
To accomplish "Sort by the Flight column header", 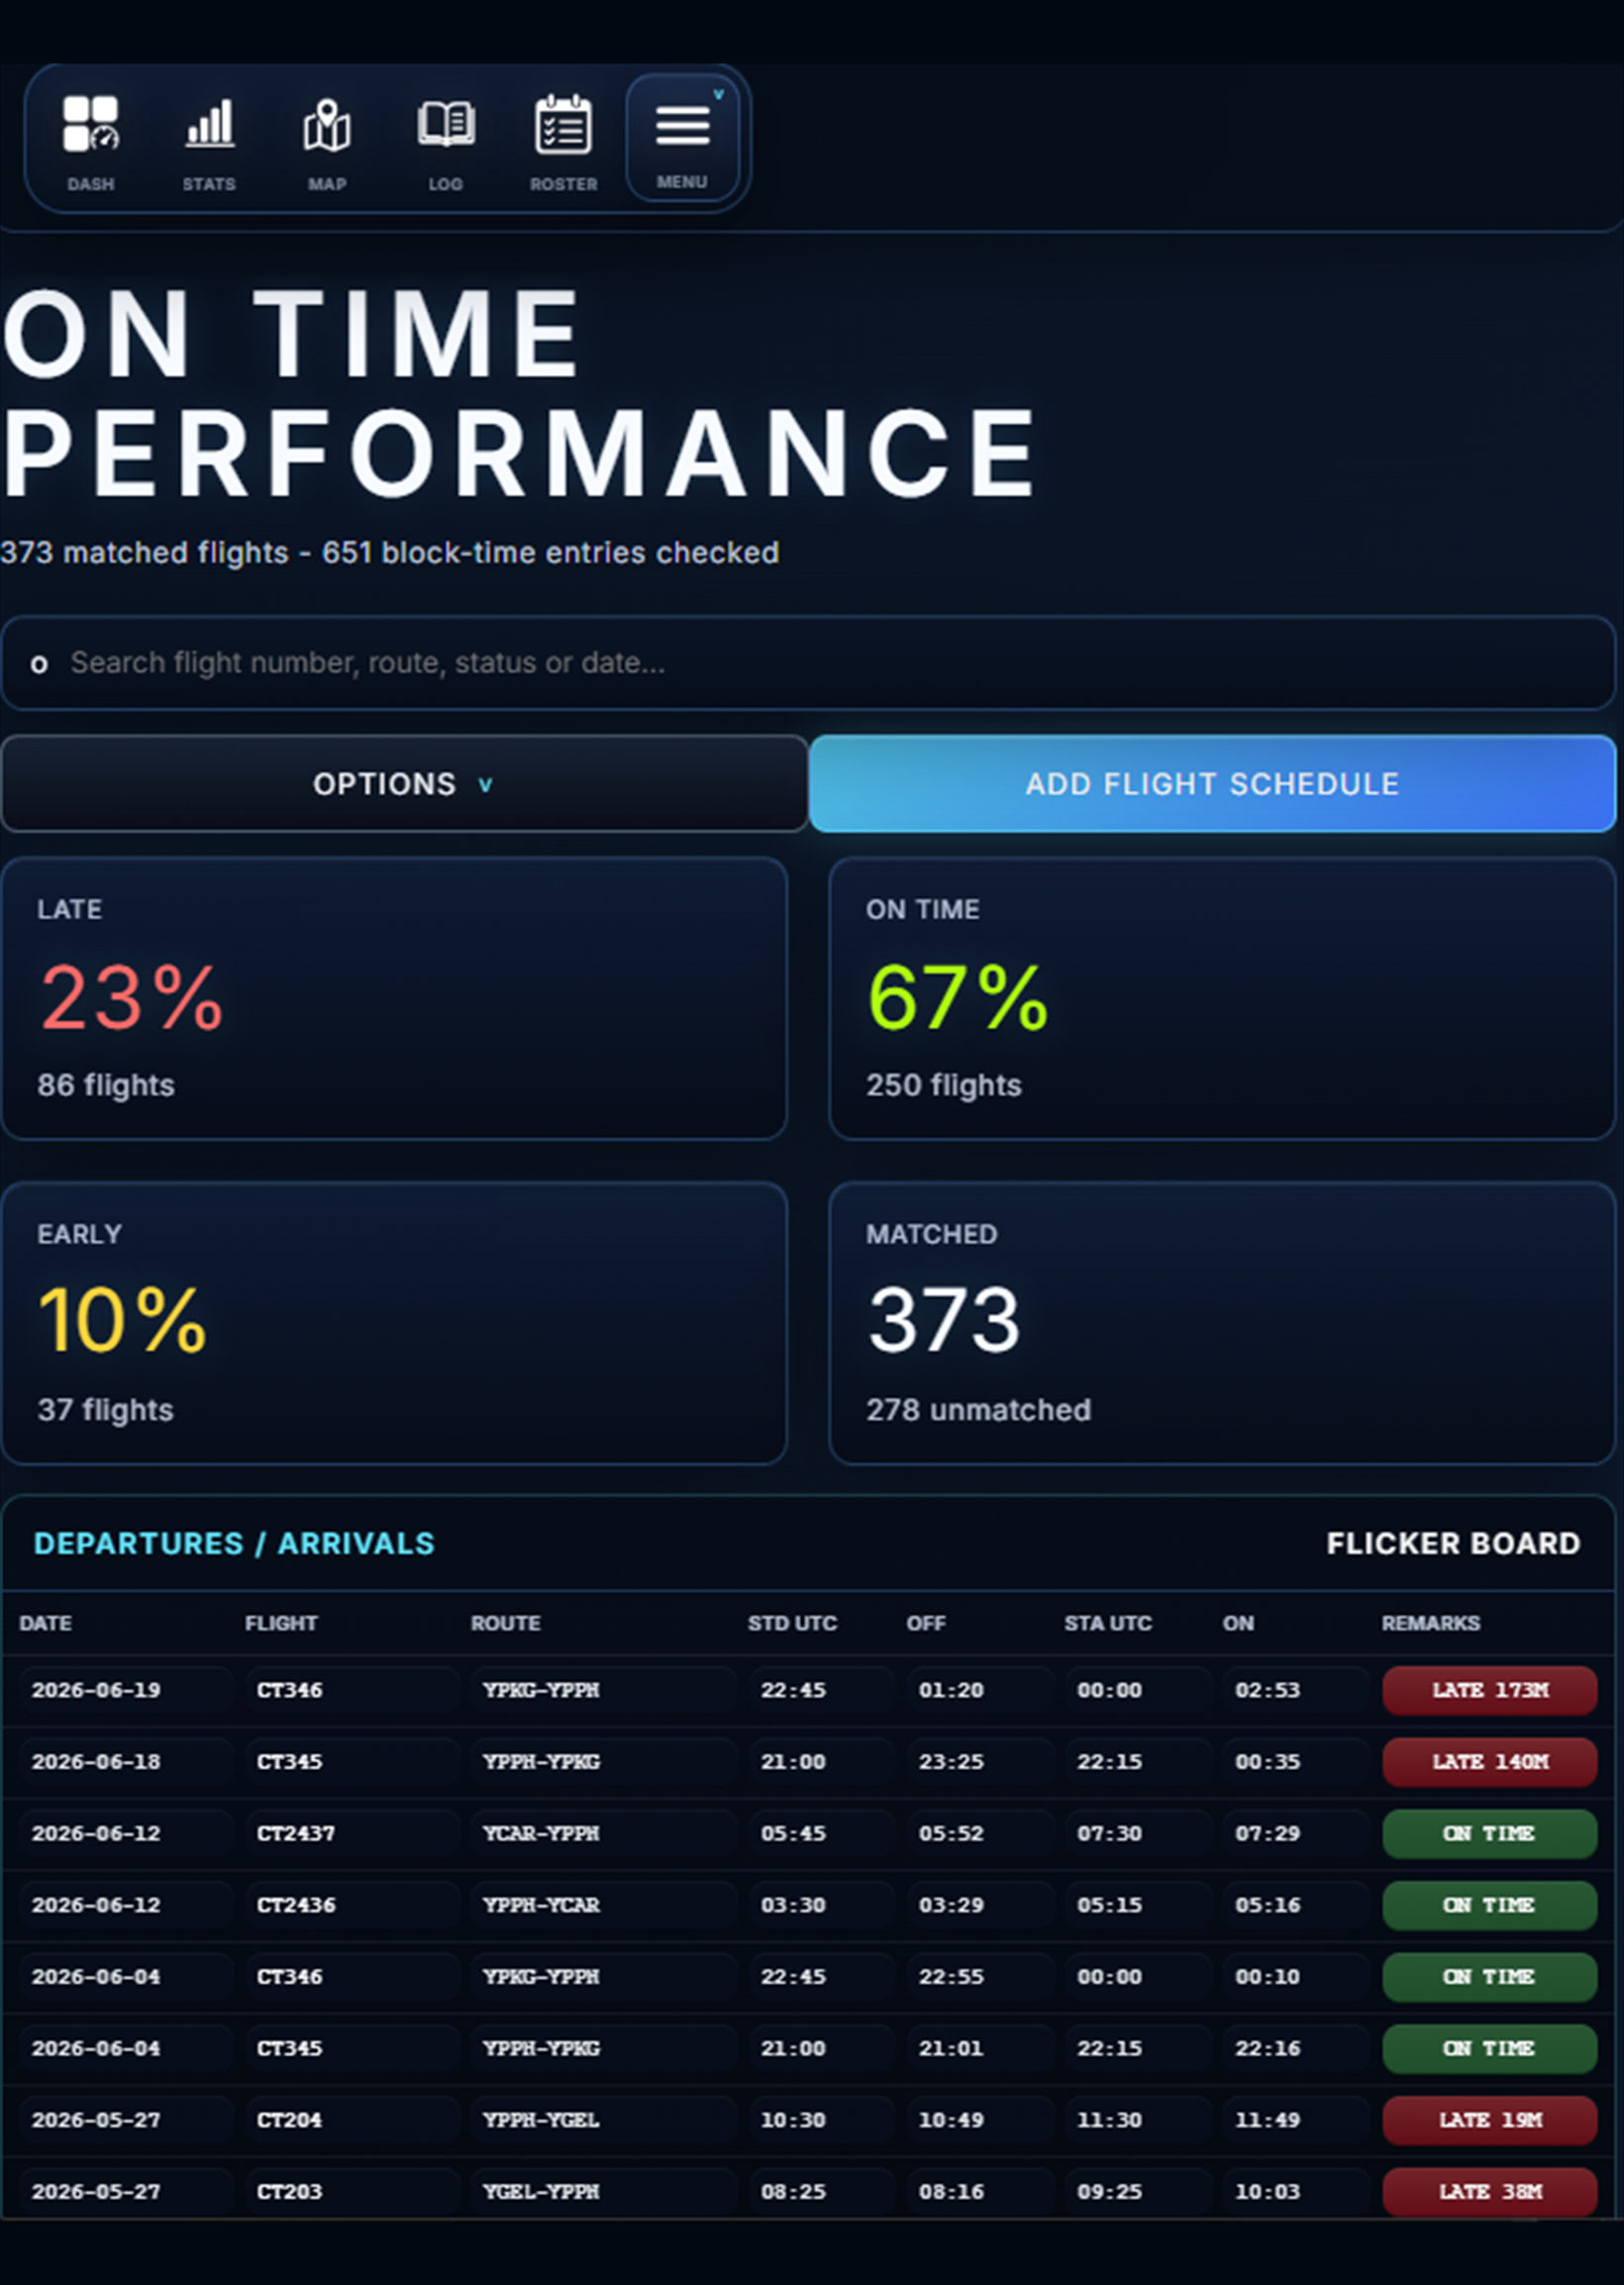I will pos(281,1623).
